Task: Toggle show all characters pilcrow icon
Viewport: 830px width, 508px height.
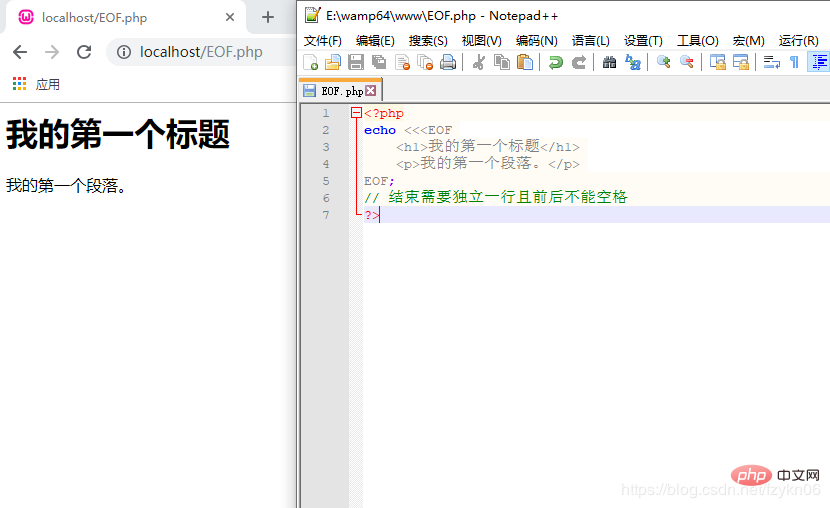Action: click(x=794, y=62)
